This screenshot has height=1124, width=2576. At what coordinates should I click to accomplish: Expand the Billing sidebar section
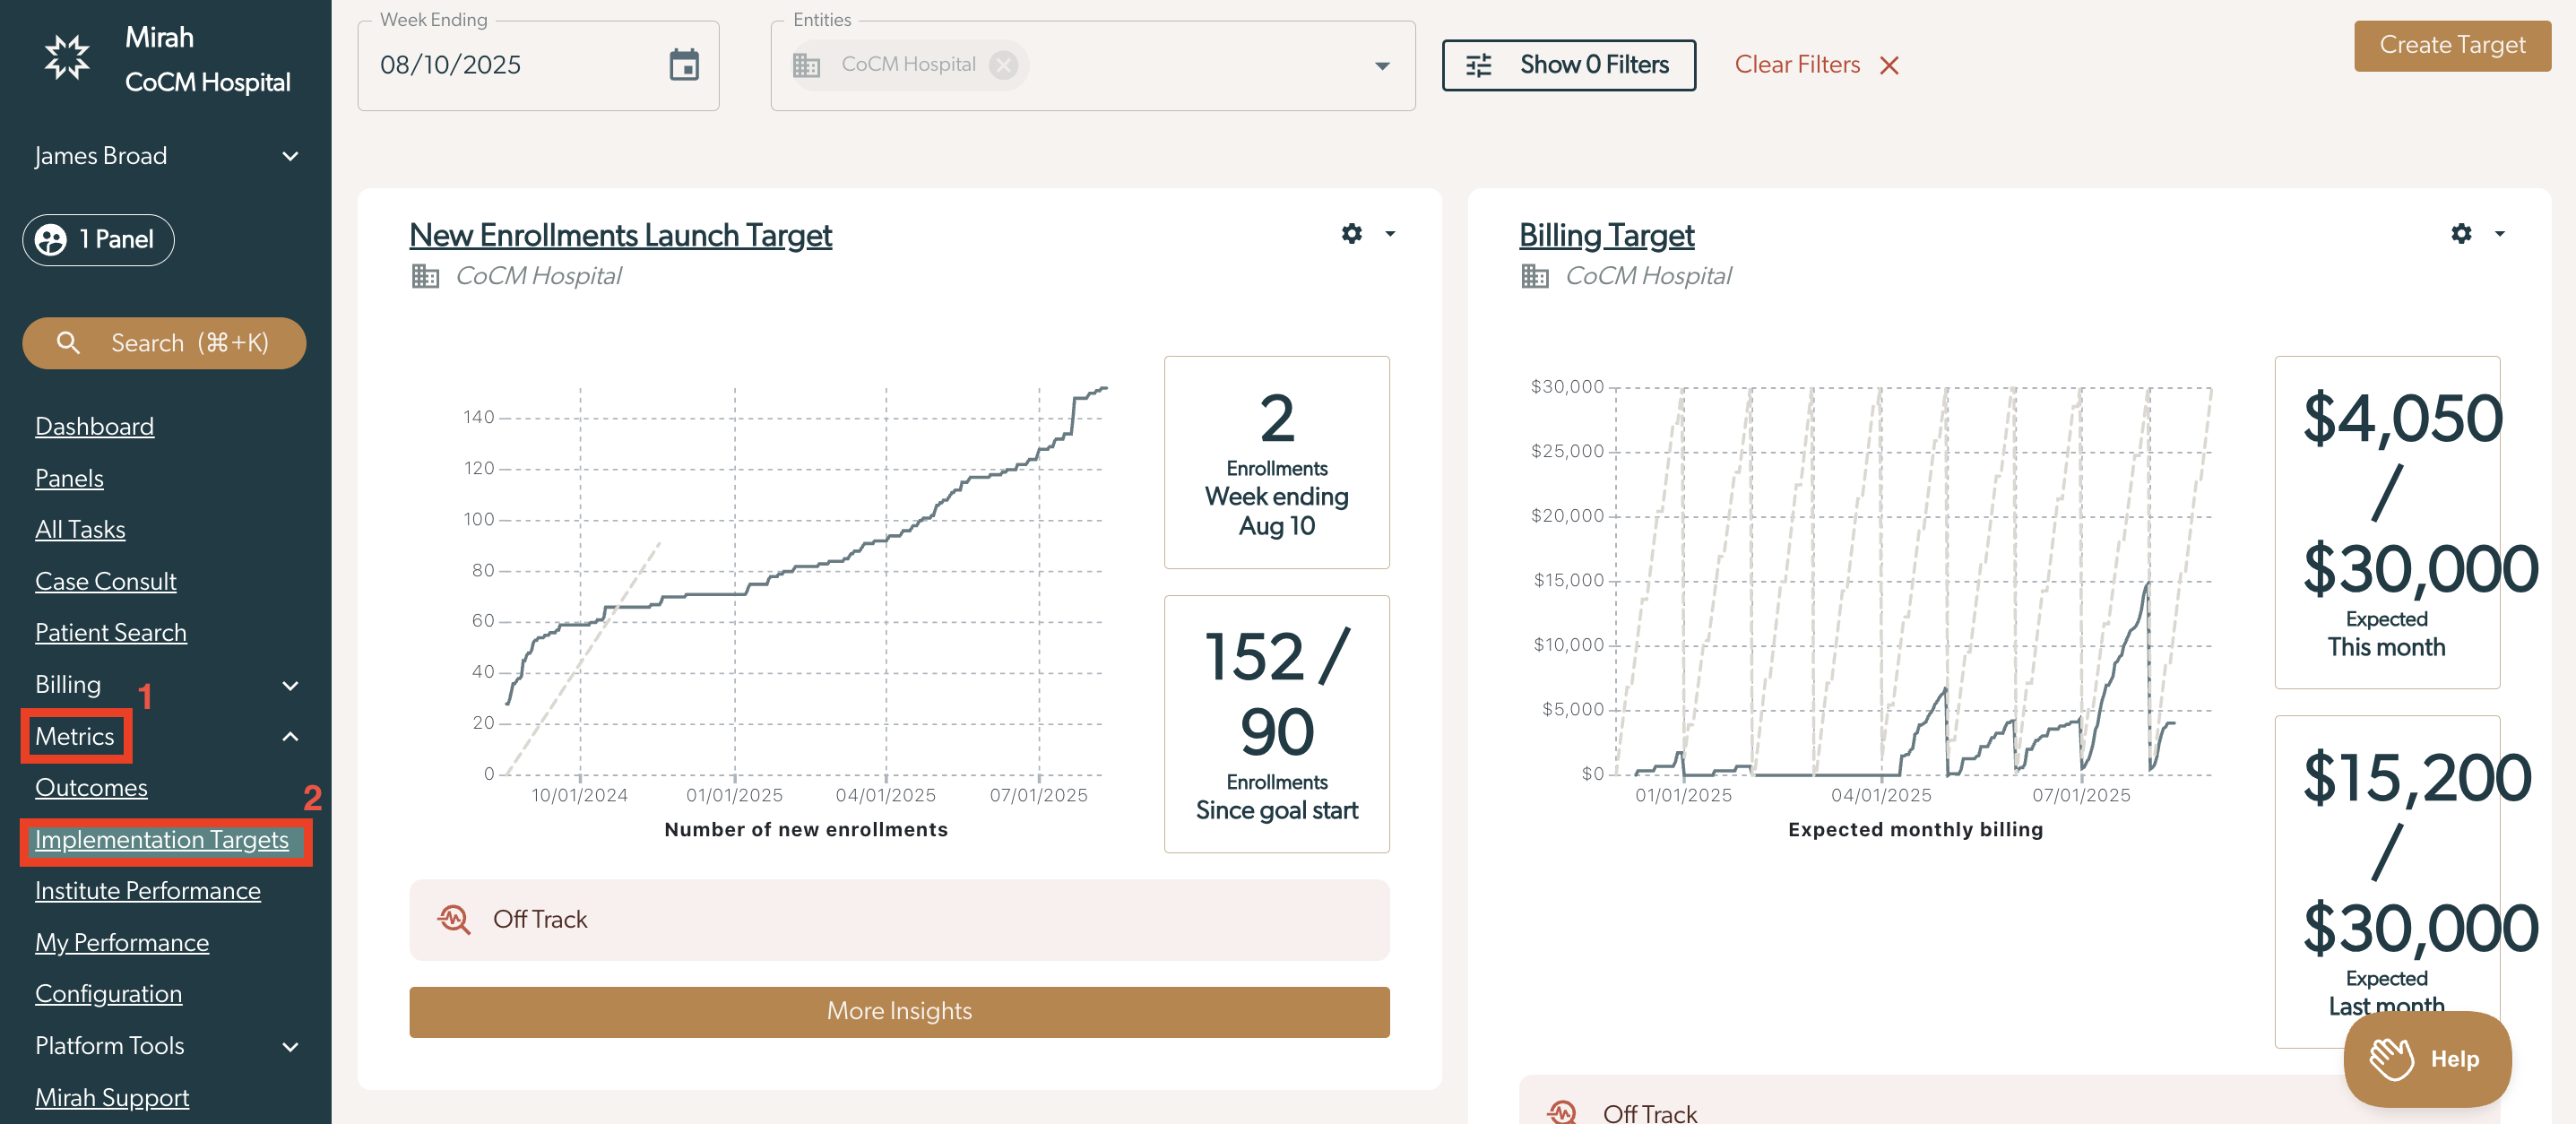click(x=290, y=685)
